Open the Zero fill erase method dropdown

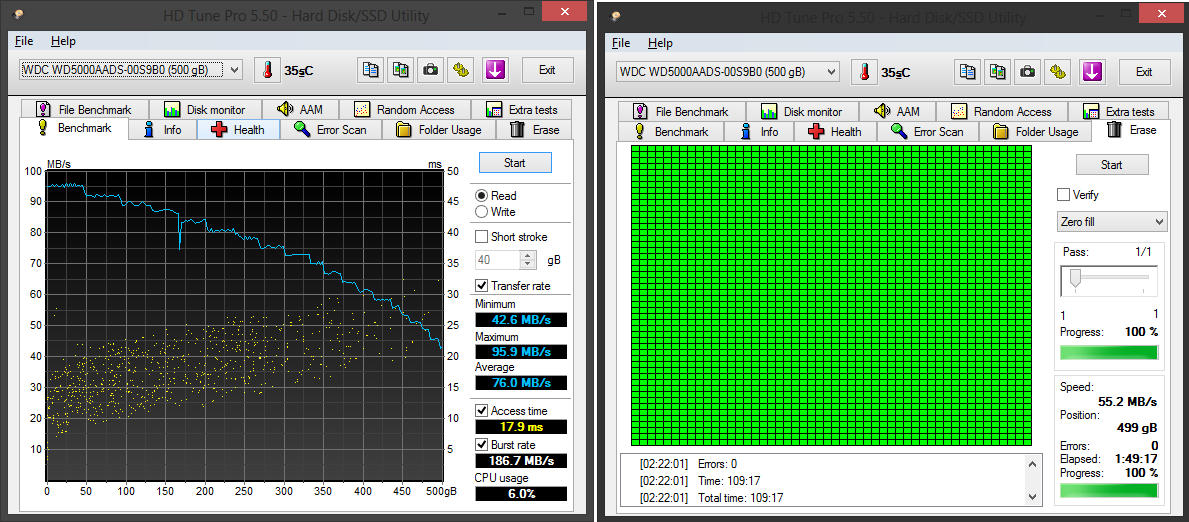pyautogui.click(x=1111, y=222)
